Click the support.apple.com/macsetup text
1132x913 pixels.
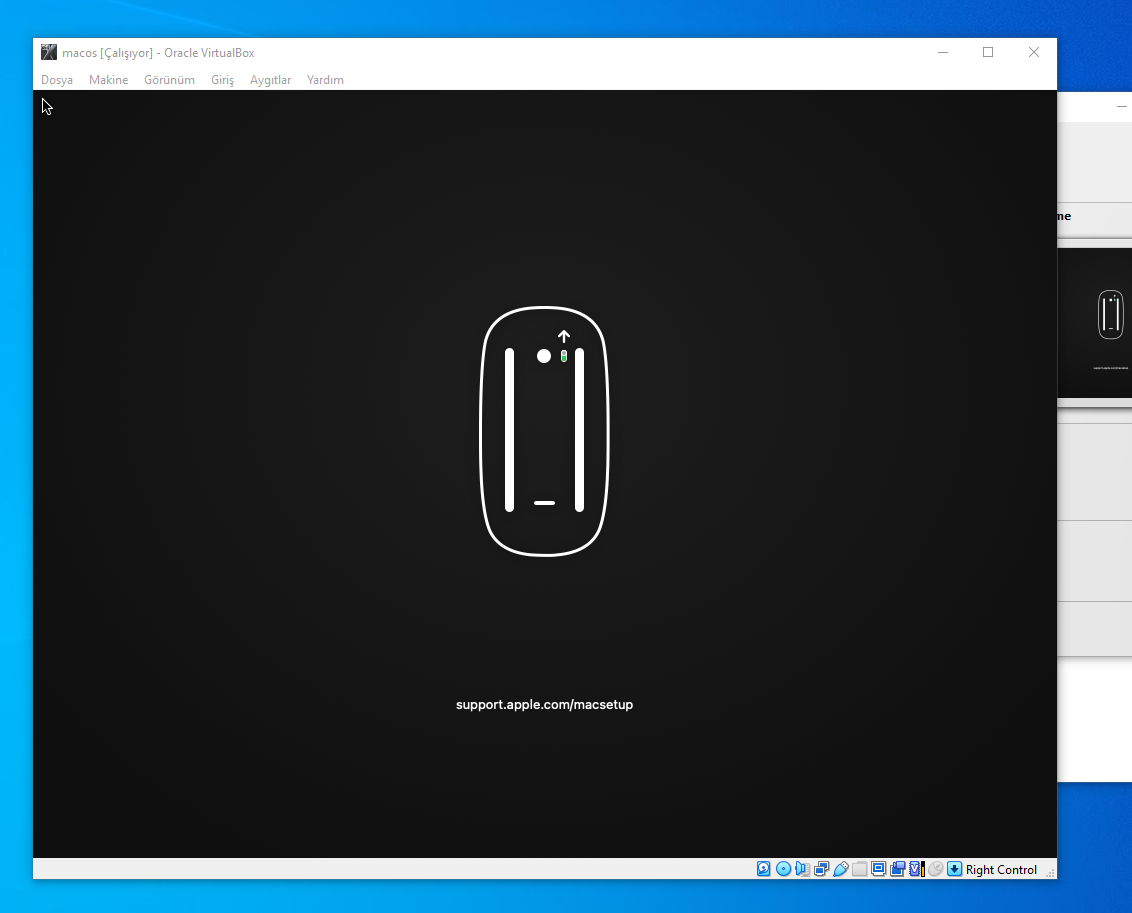click(x=544, y=704)
